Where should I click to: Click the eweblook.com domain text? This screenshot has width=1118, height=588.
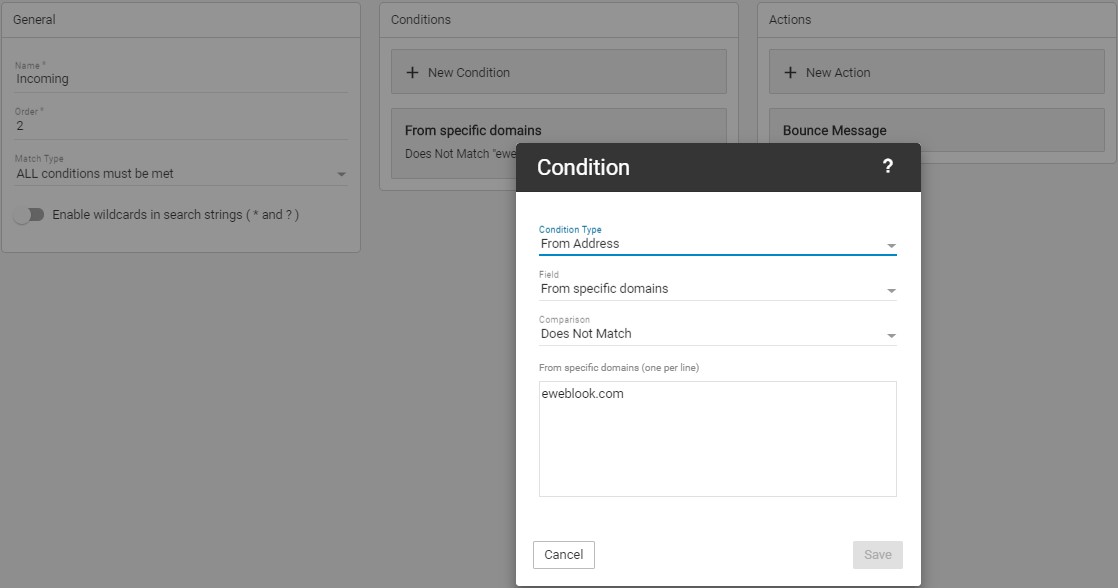[x=582, y=394]
